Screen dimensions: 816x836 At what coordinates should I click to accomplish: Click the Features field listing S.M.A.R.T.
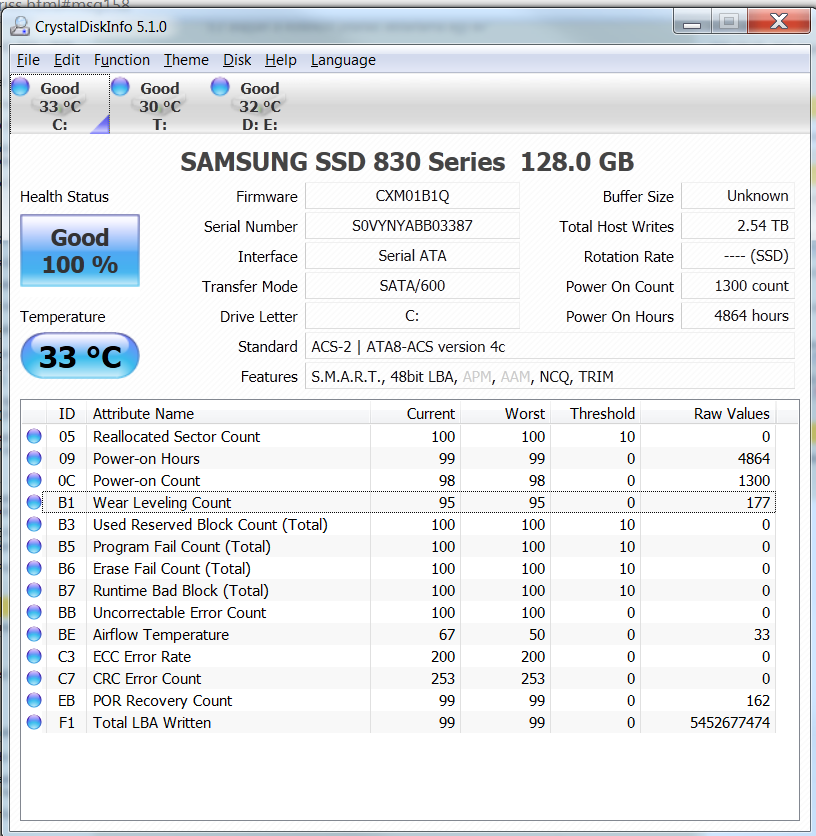point(550,376)
